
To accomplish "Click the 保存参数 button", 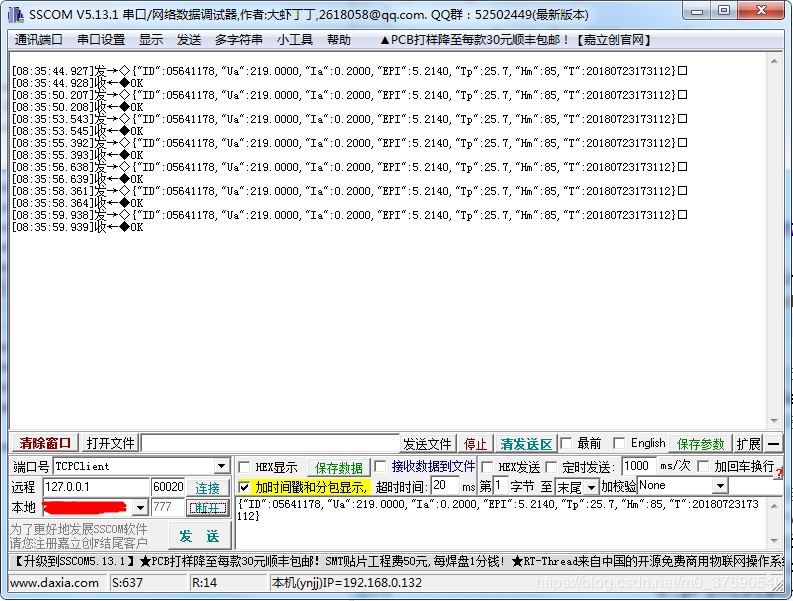I will coord(700,444).
